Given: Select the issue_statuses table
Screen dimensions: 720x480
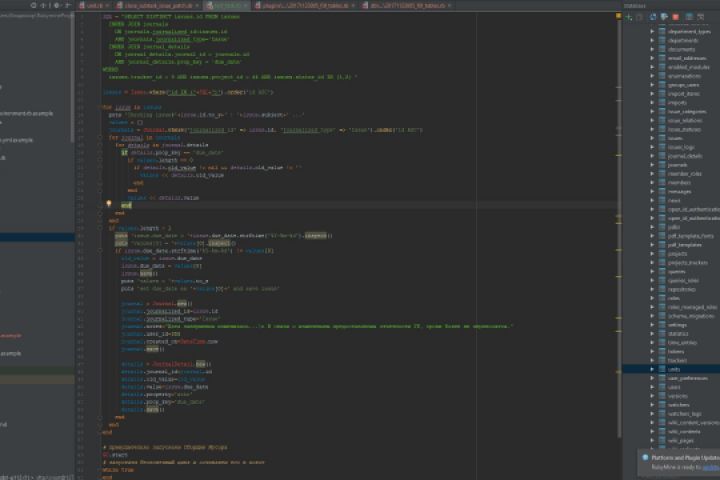Looking at the screenshot, I should 684,130.
